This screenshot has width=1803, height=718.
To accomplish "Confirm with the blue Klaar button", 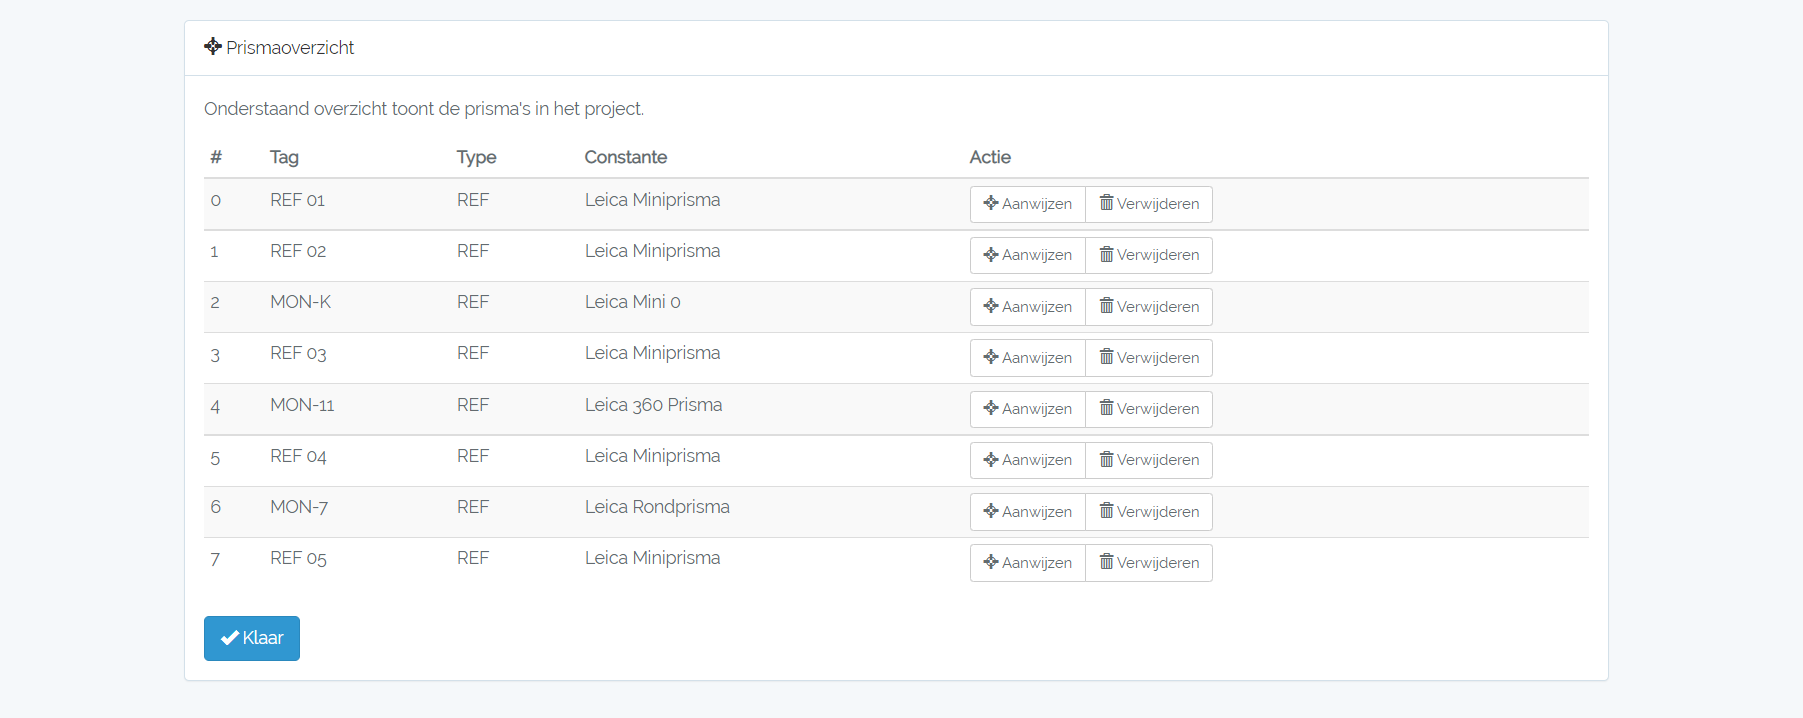I will (252, 638).
